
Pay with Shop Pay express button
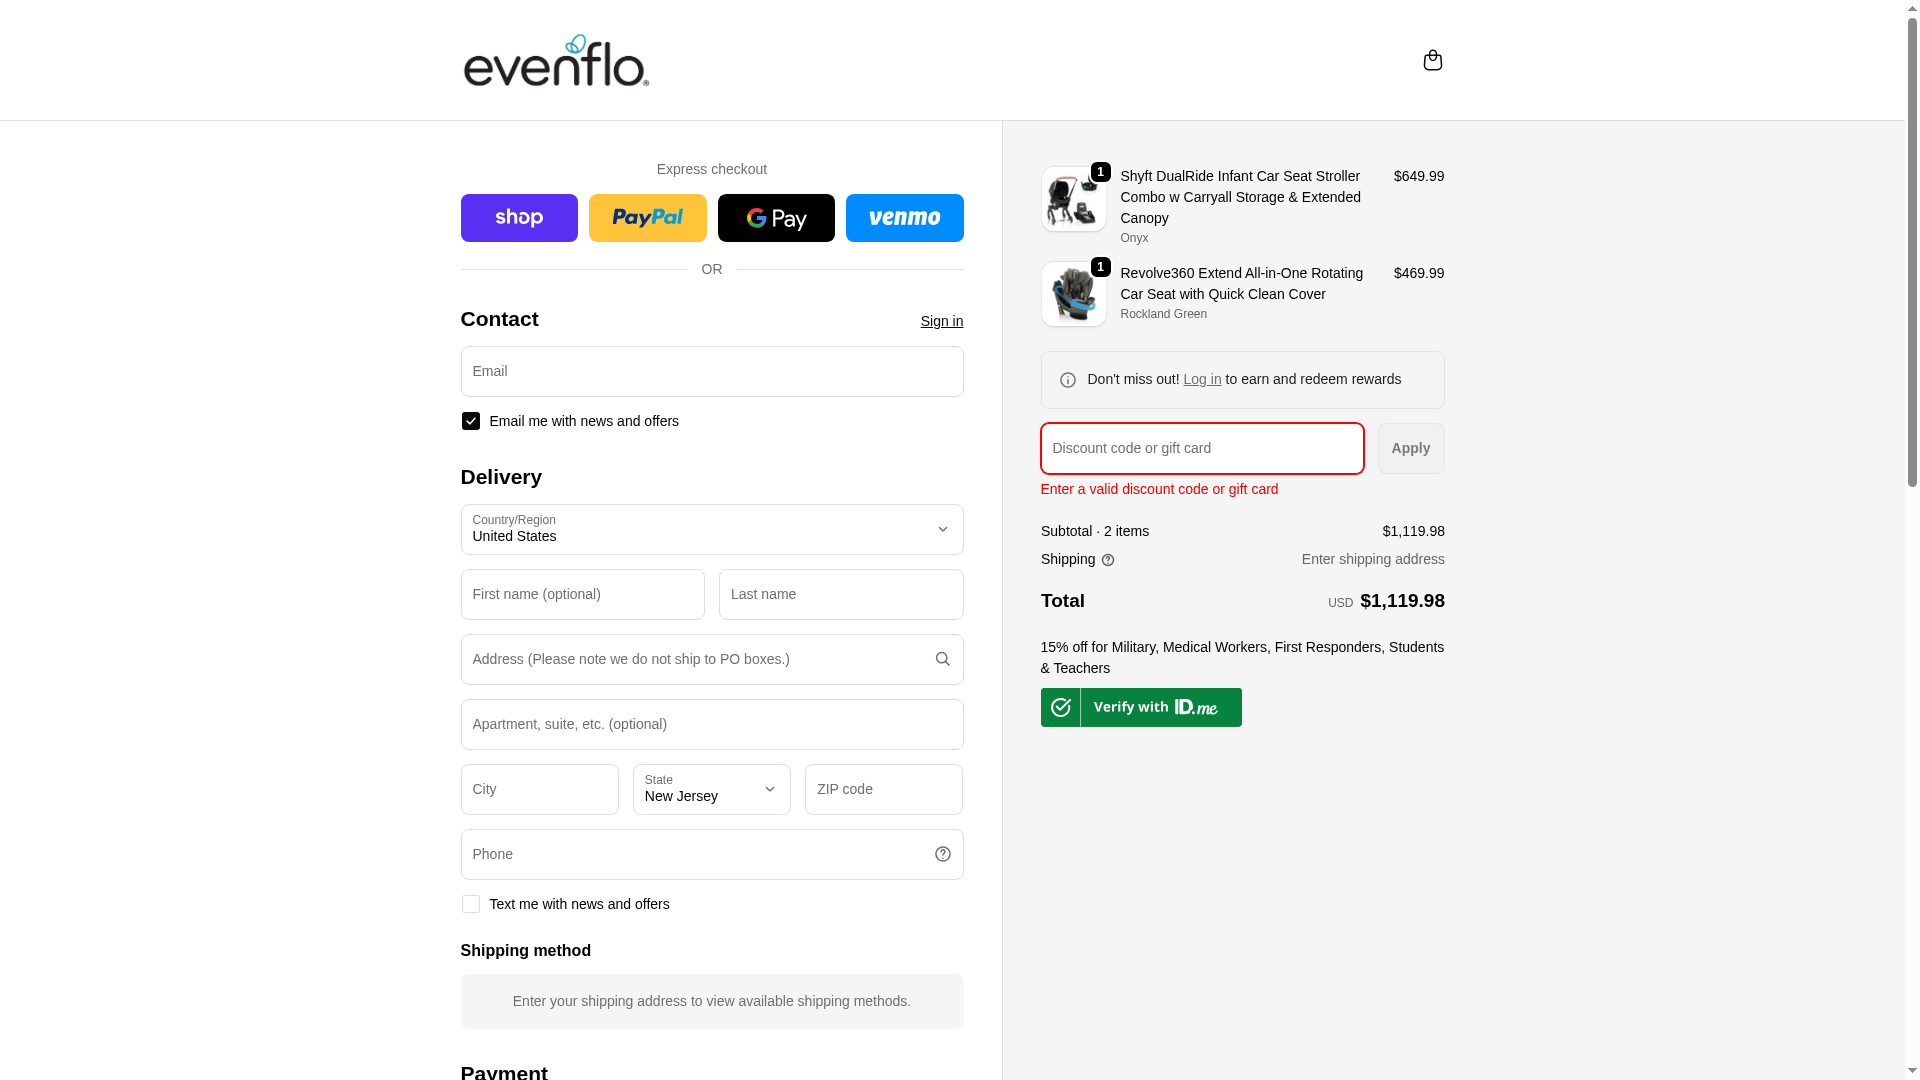point(519,218)
